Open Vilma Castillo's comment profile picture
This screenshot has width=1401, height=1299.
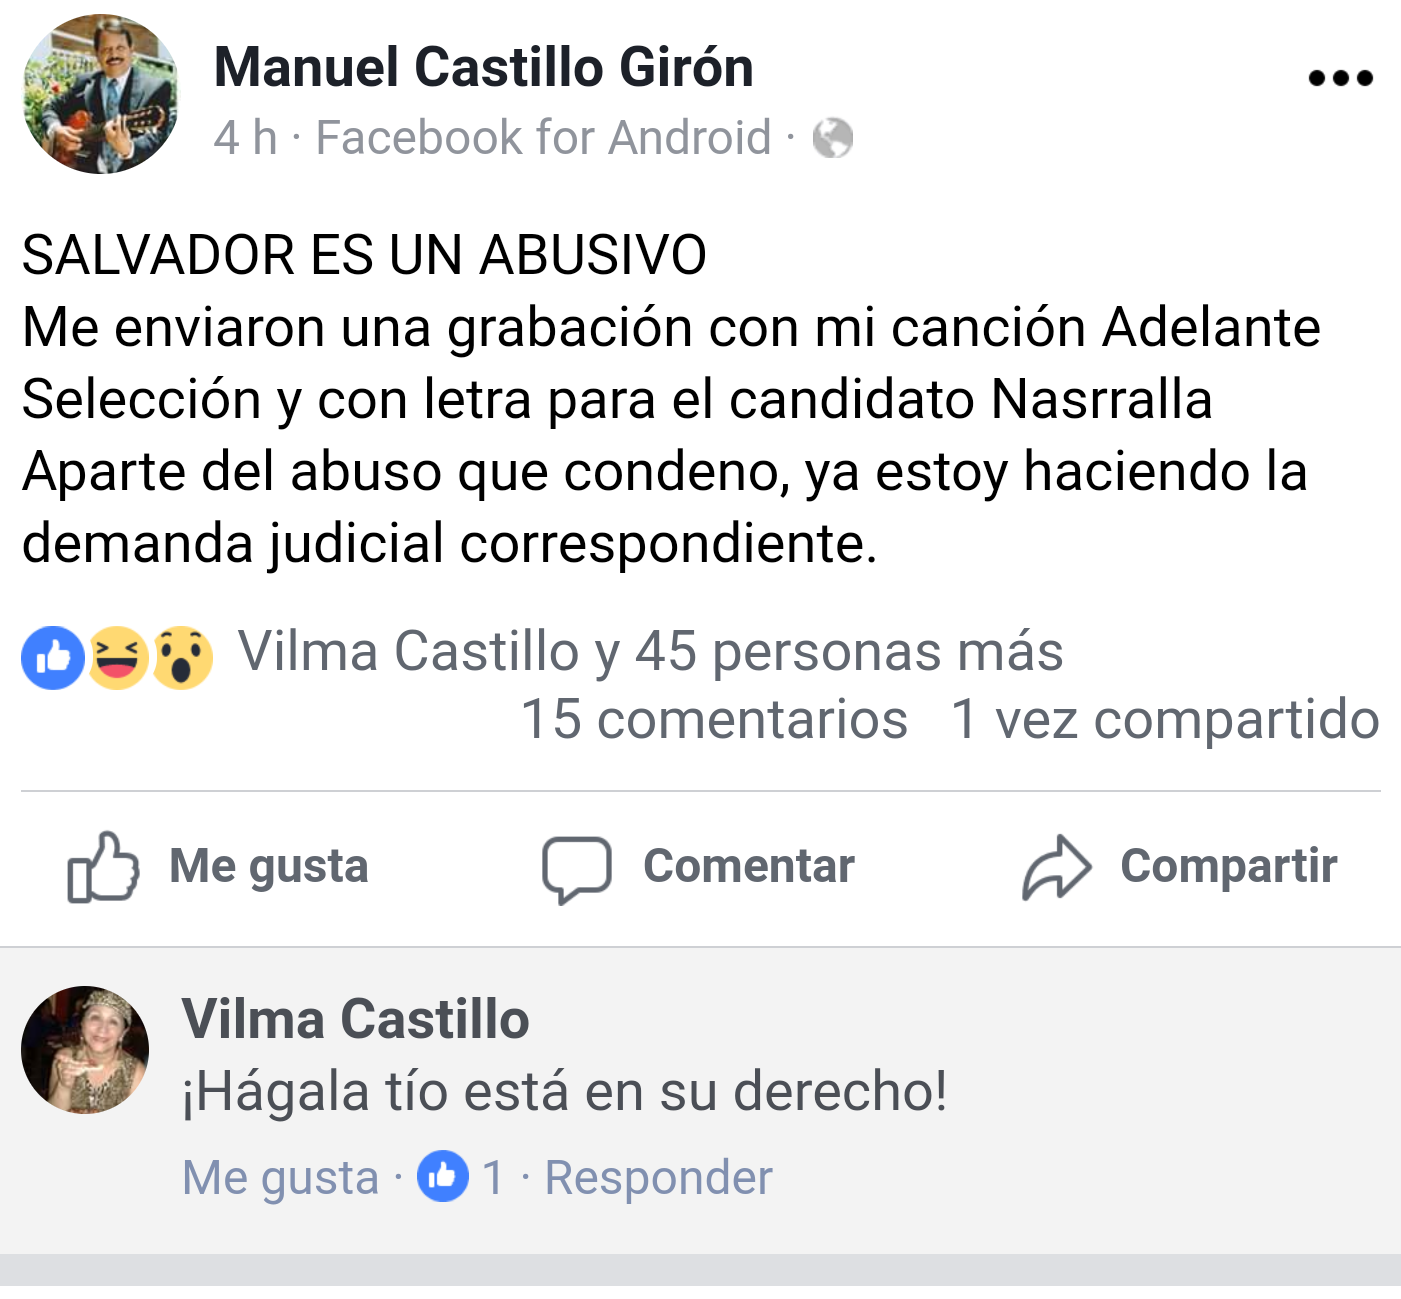[85, 1050]
